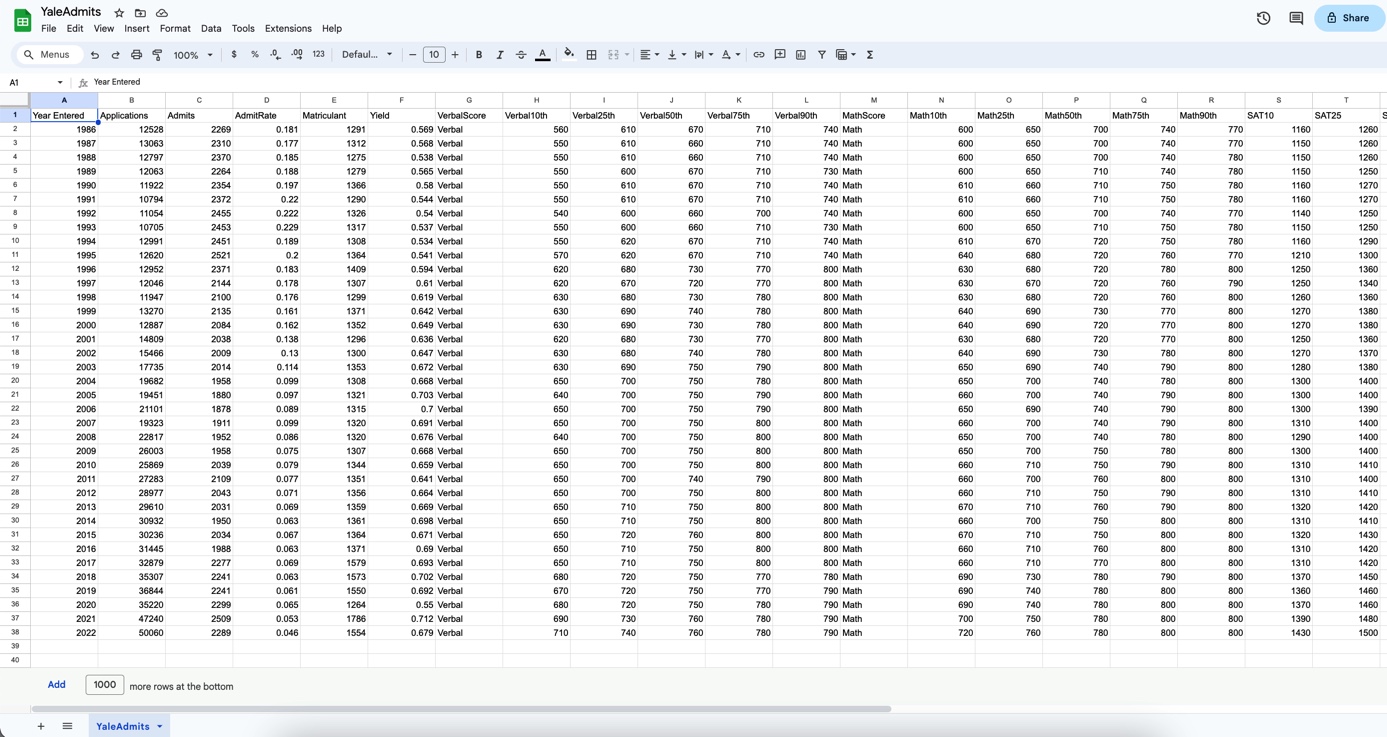Star the YaleAdmits spreadsheet
Viewport: 1387px width, 737px height.
pyautogui.click(x=118, y=13)
